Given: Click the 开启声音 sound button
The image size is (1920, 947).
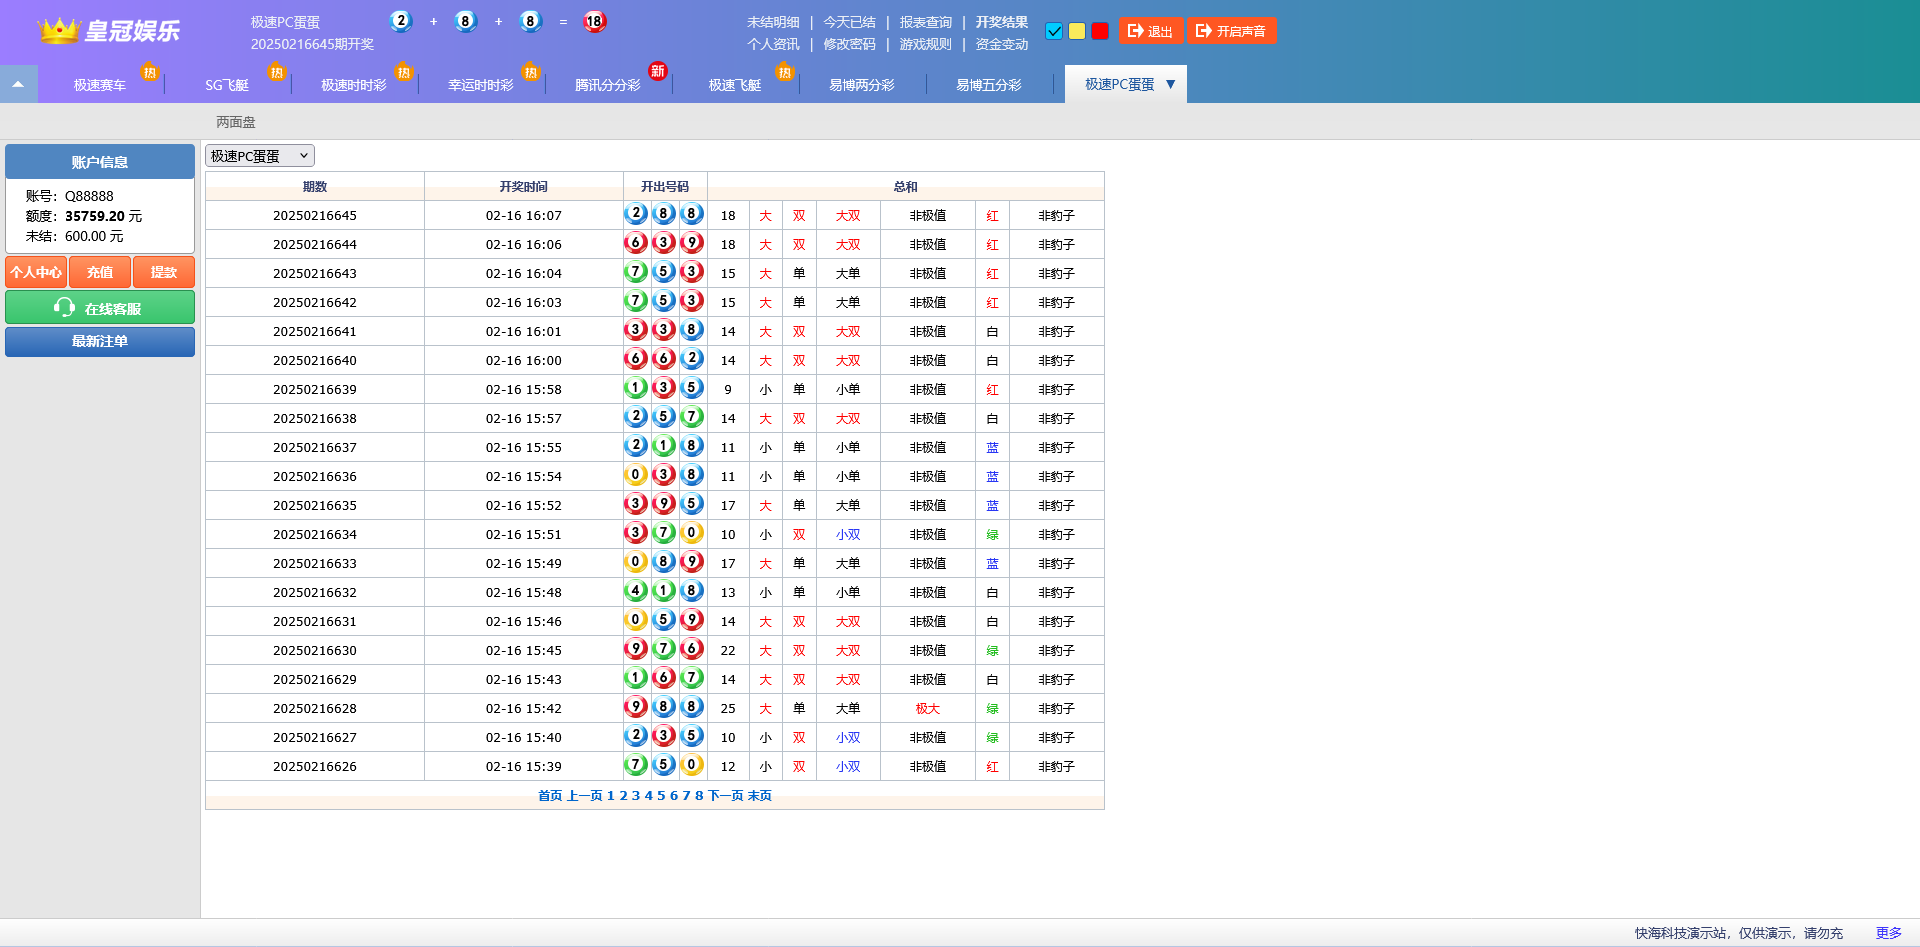Looking at the screenshot, I should (1232, 31).
